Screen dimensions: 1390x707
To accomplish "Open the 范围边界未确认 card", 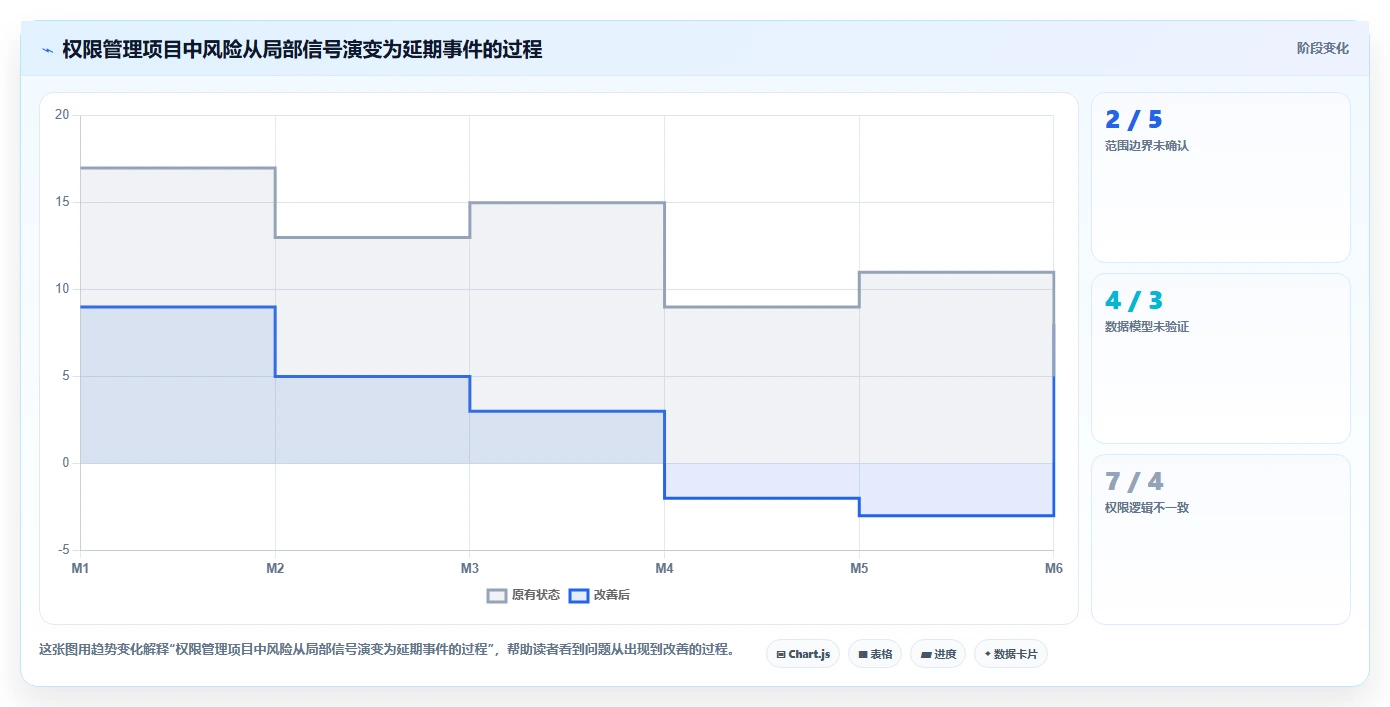I will click(x=1220, y=177).
